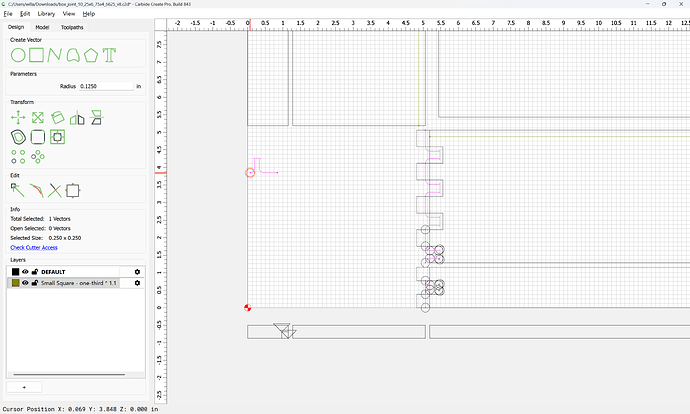Image resolution: width=690 pixels, height=414 pixels.
Task: Activate the Move transform tool
Action: click(18, 117)
